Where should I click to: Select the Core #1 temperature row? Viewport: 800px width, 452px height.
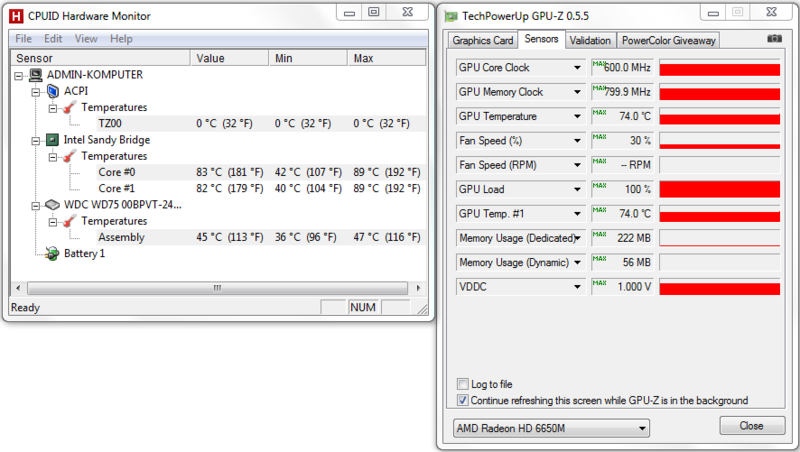tap(260, 189)
